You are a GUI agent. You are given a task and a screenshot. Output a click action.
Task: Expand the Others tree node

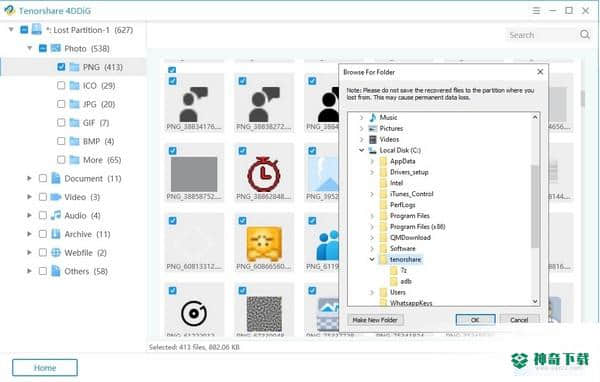pos(29,271)
